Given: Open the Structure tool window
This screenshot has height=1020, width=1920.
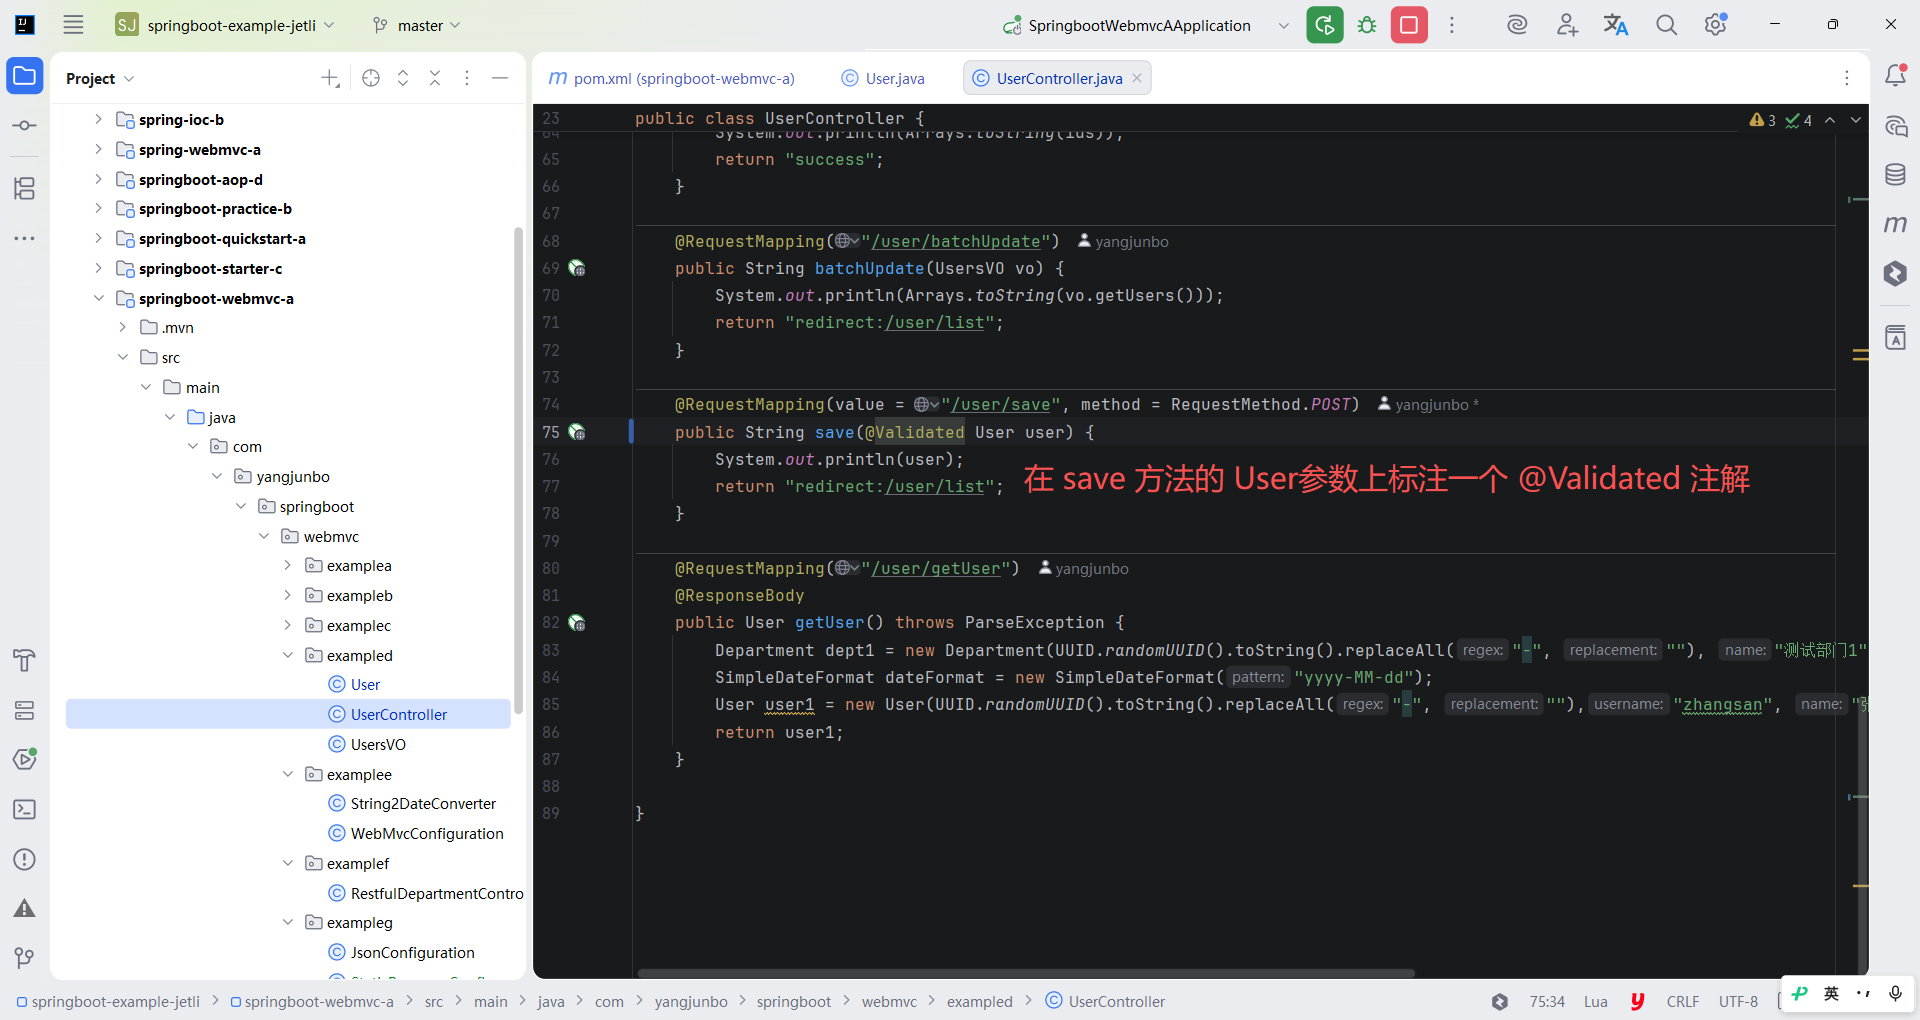Looking at the screenshot, I should 25,188.
